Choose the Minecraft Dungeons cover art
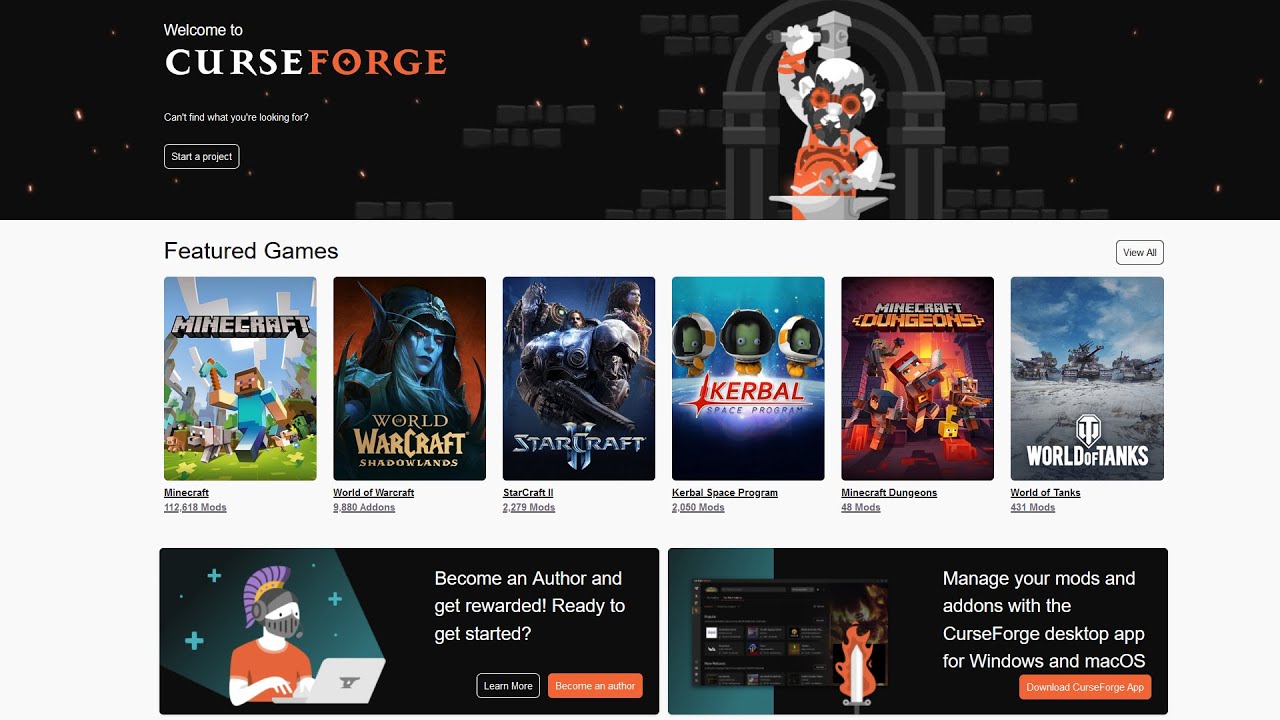 click(x=918, y=378)
